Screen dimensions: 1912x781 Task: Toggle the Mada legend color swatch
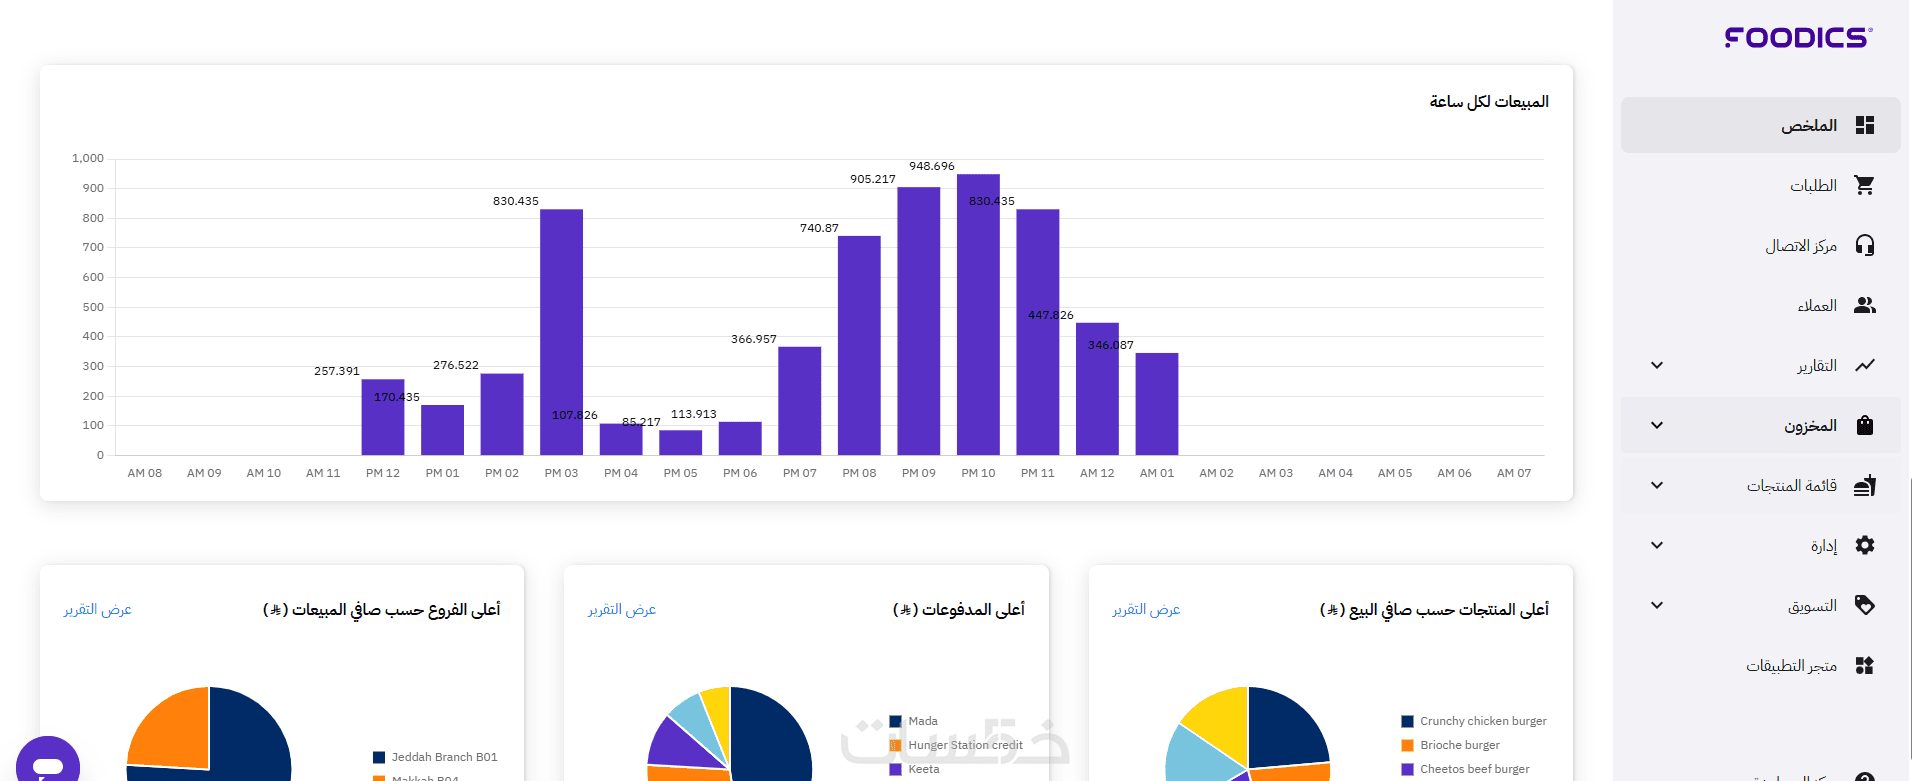coord(896,721)
